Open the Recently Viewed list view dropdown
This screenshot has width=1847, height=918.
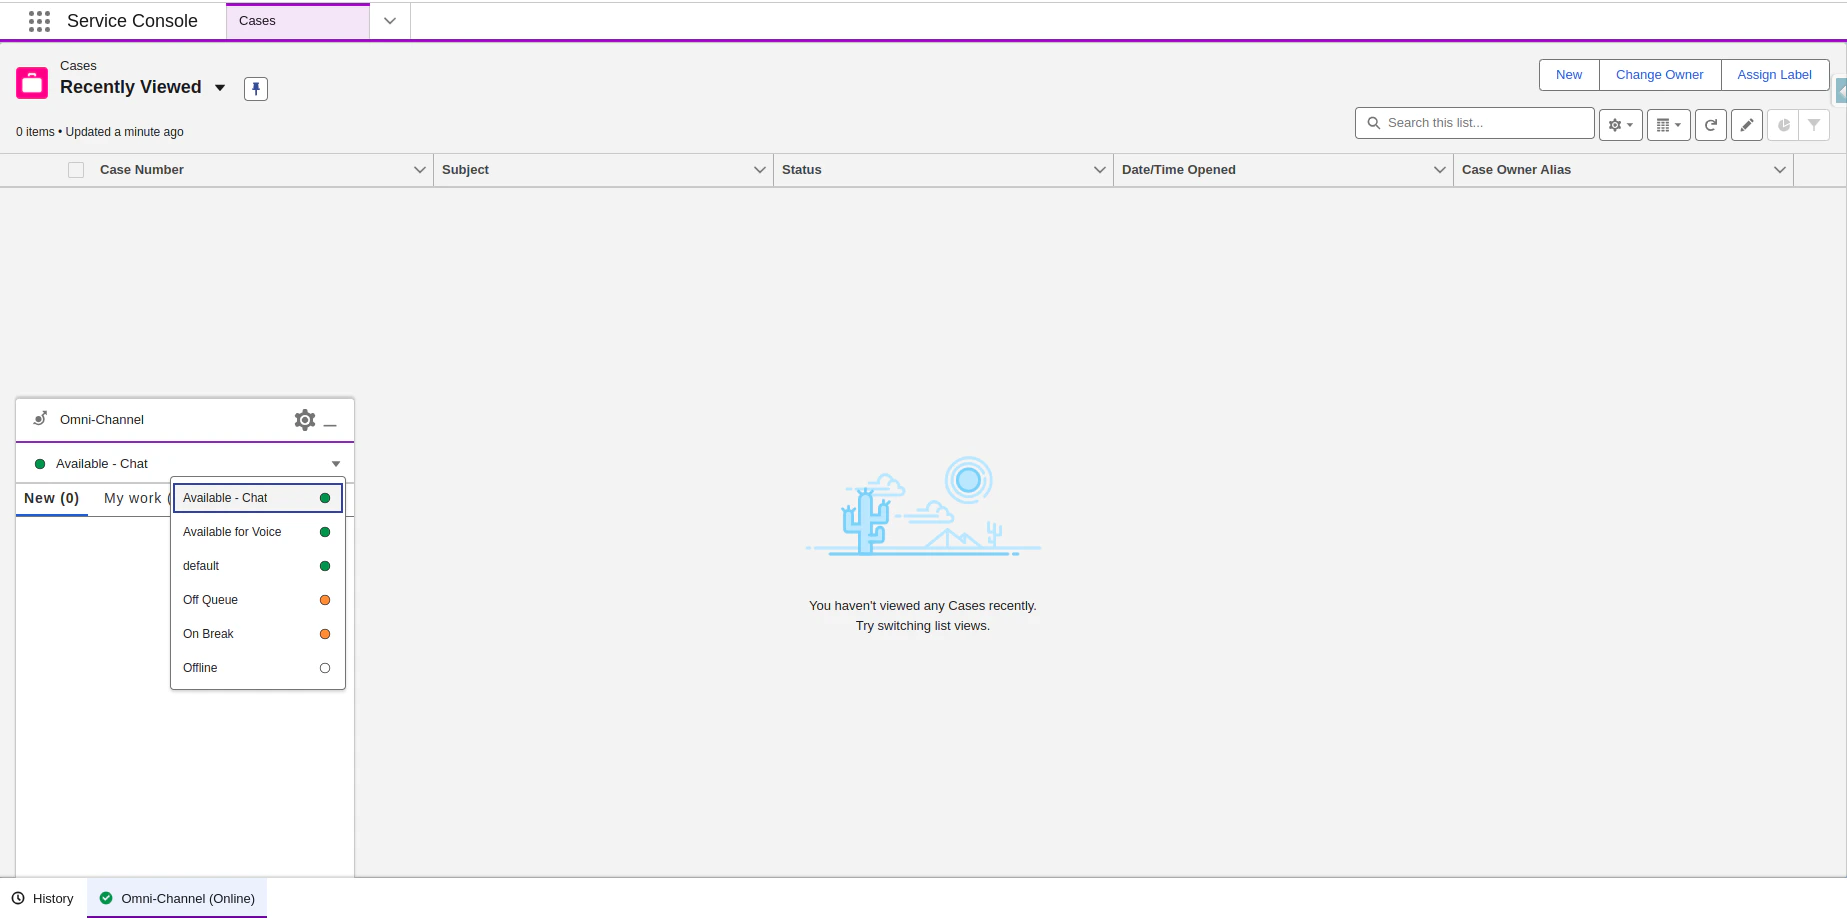tap(220, 88)
